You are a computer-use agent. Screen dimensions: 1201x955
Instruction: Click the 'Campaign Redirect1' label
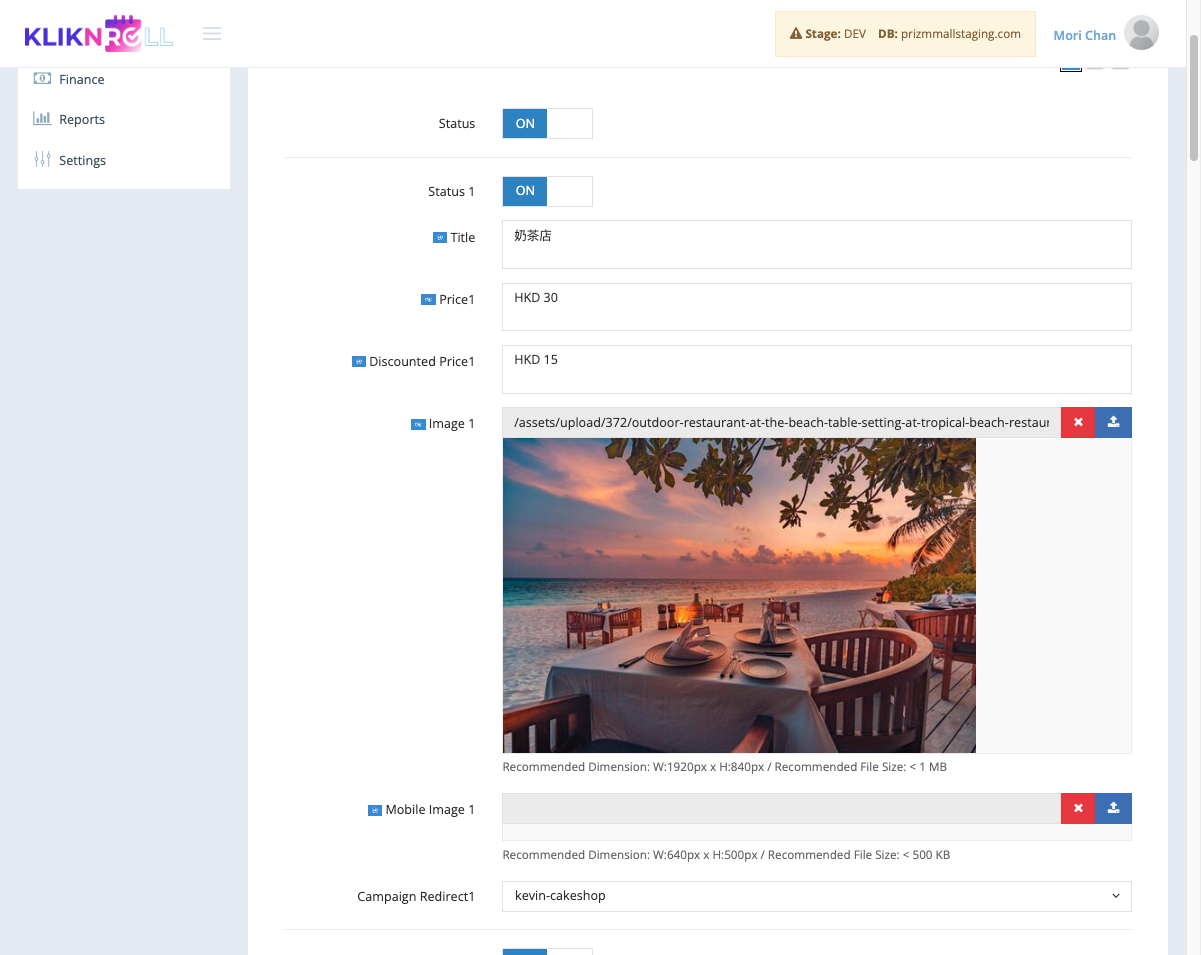[x=416, y=897]
